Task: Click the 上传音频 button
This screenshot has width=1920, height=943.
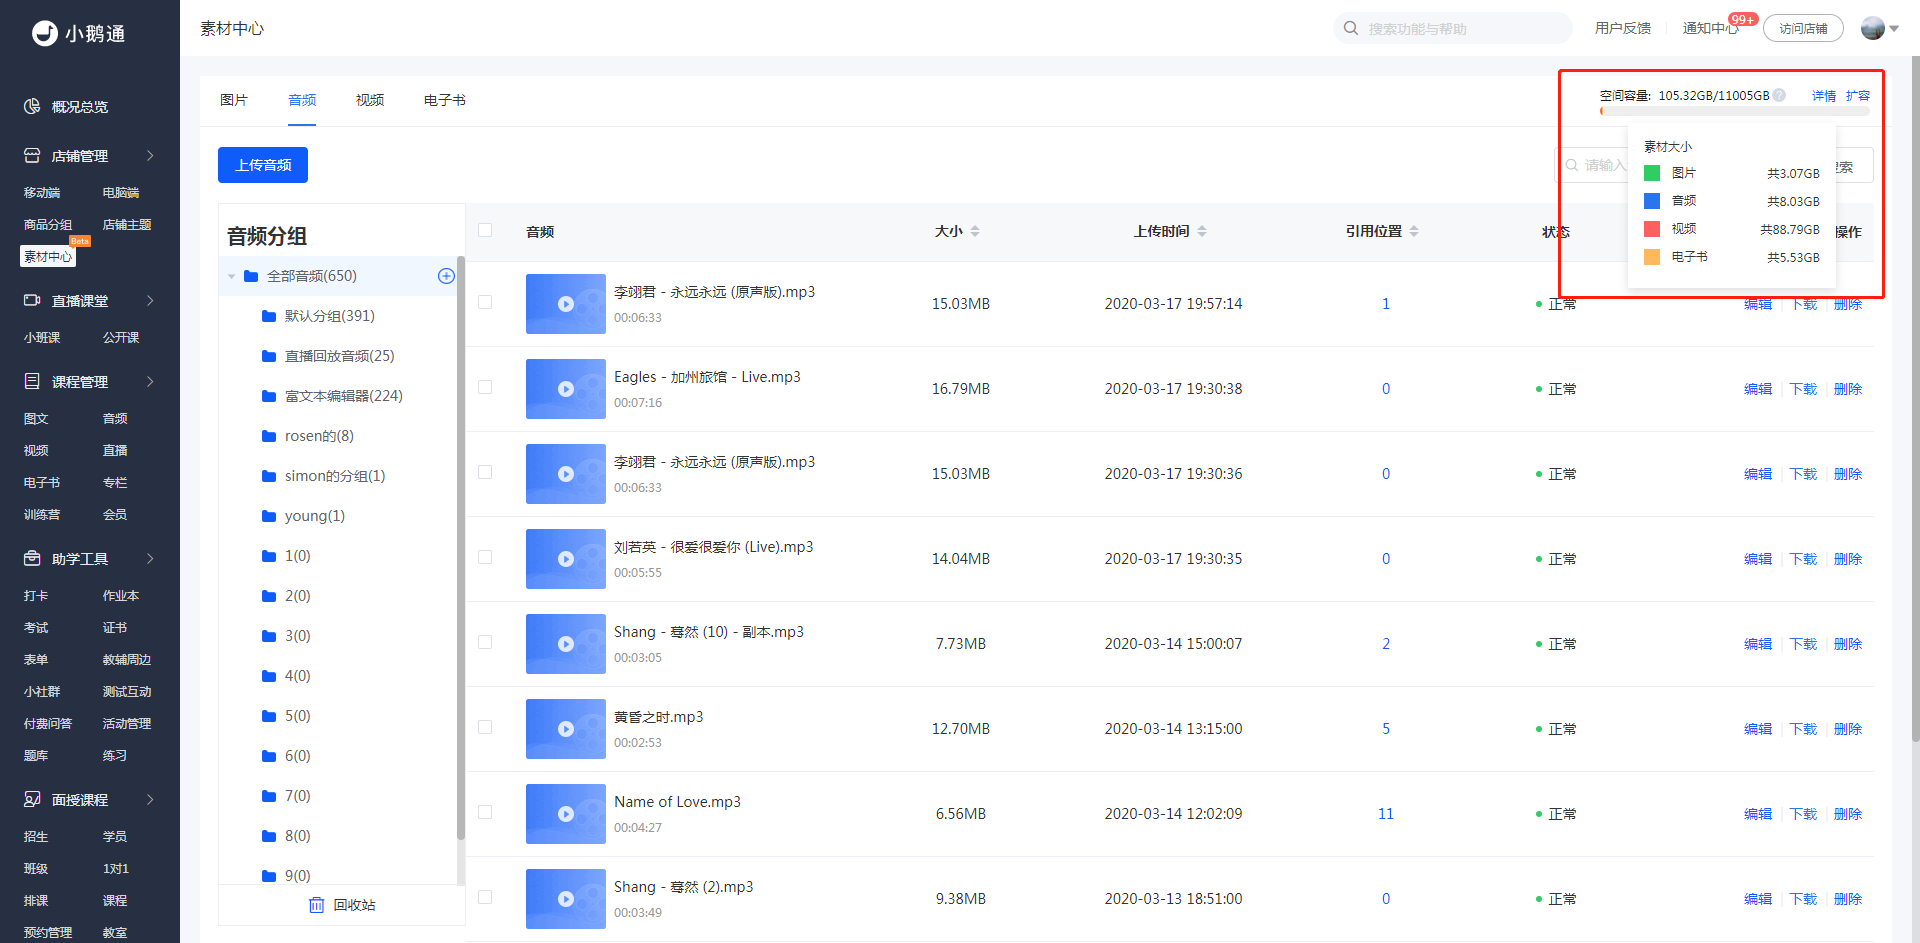Action: click(x=263, y=165)
